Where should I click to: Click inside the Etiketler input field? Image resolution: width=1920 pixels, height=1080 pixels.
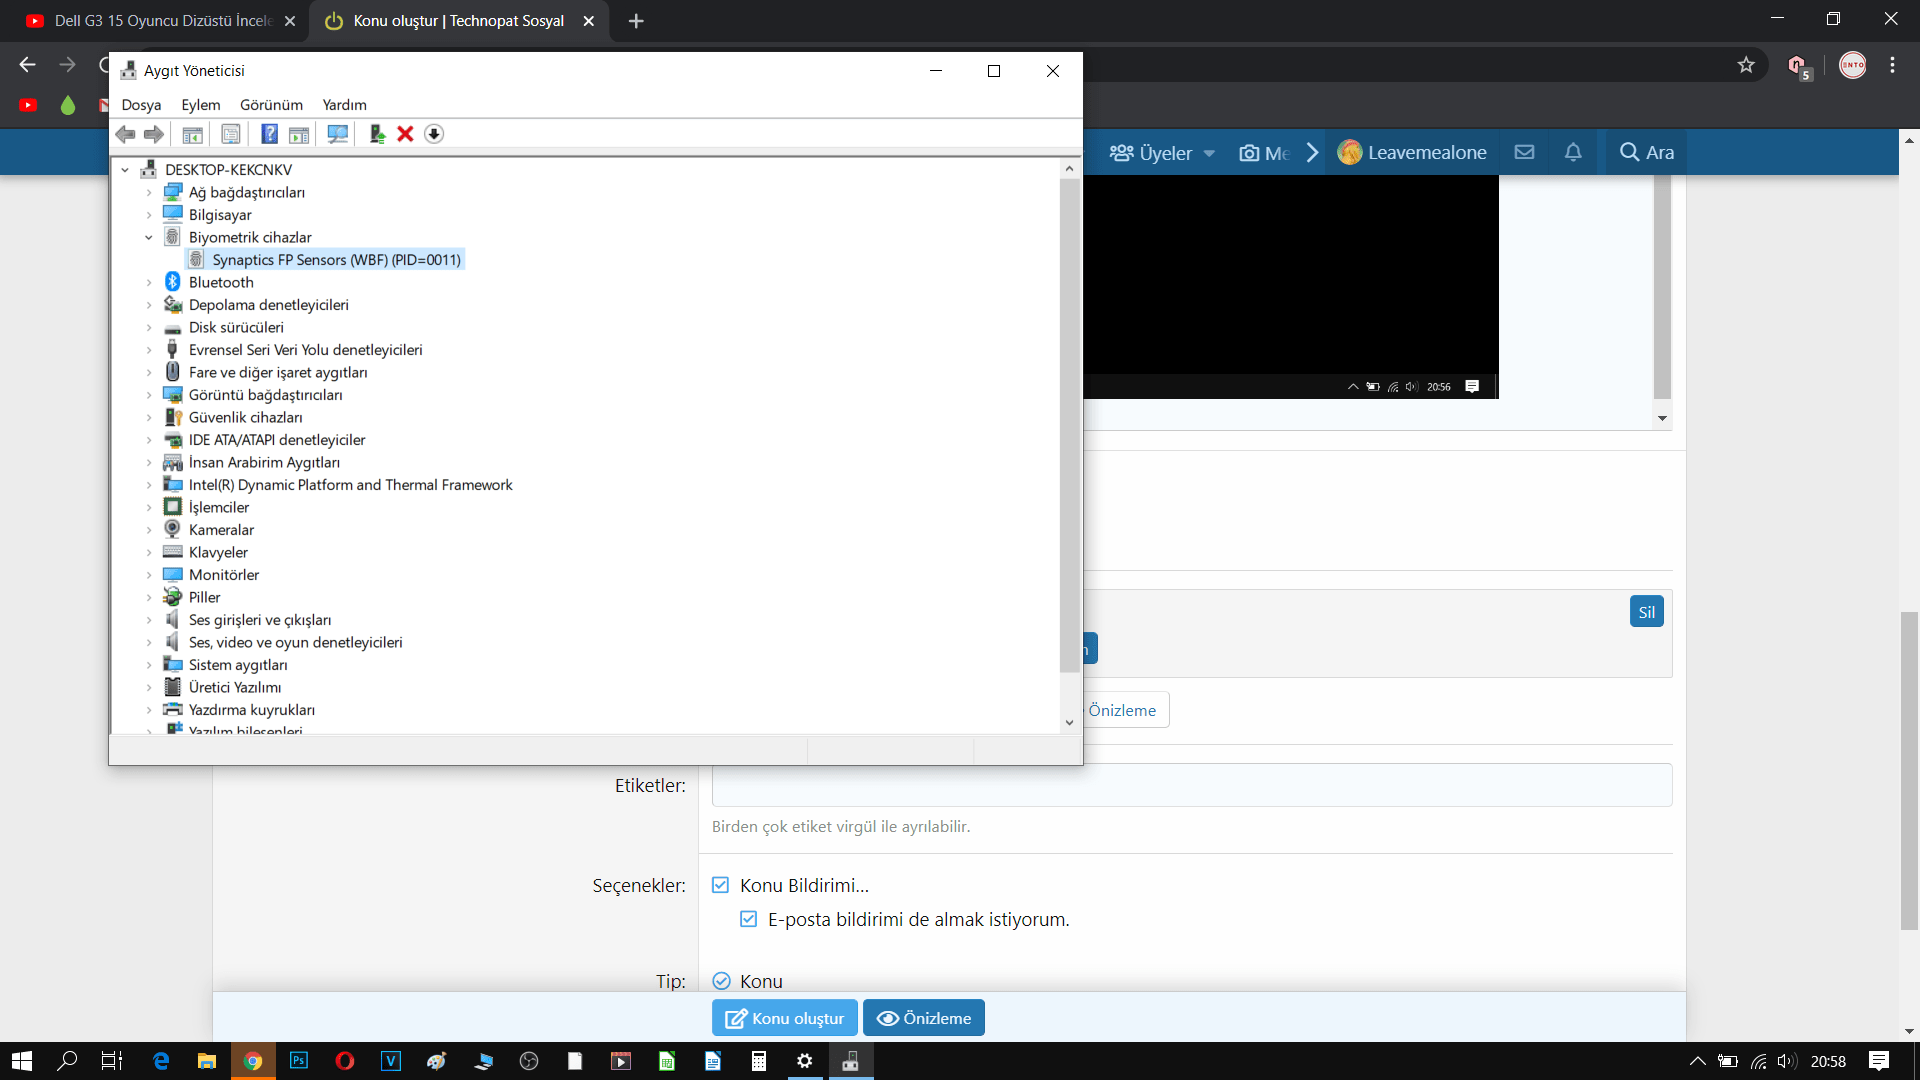point(1191,785)
